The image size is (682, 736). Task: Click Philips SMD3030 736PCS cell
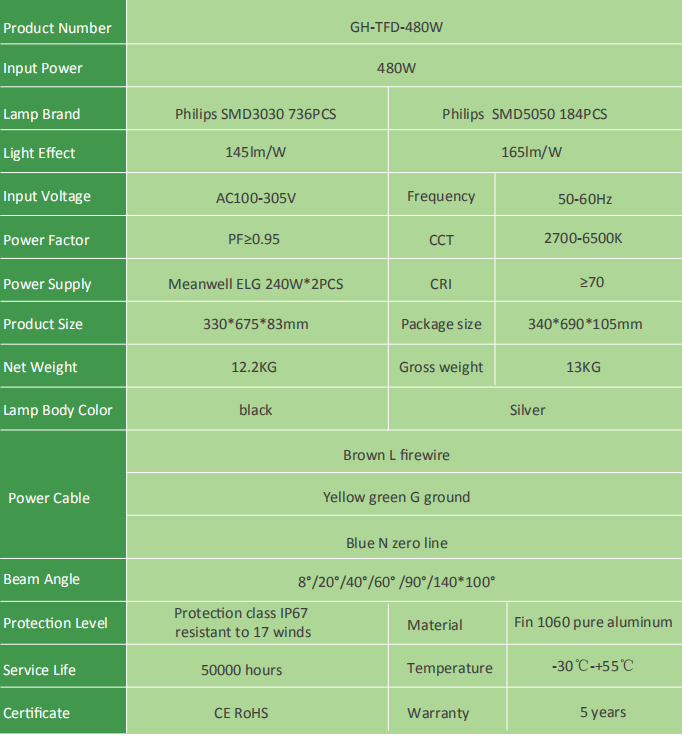tap(257, 109)
